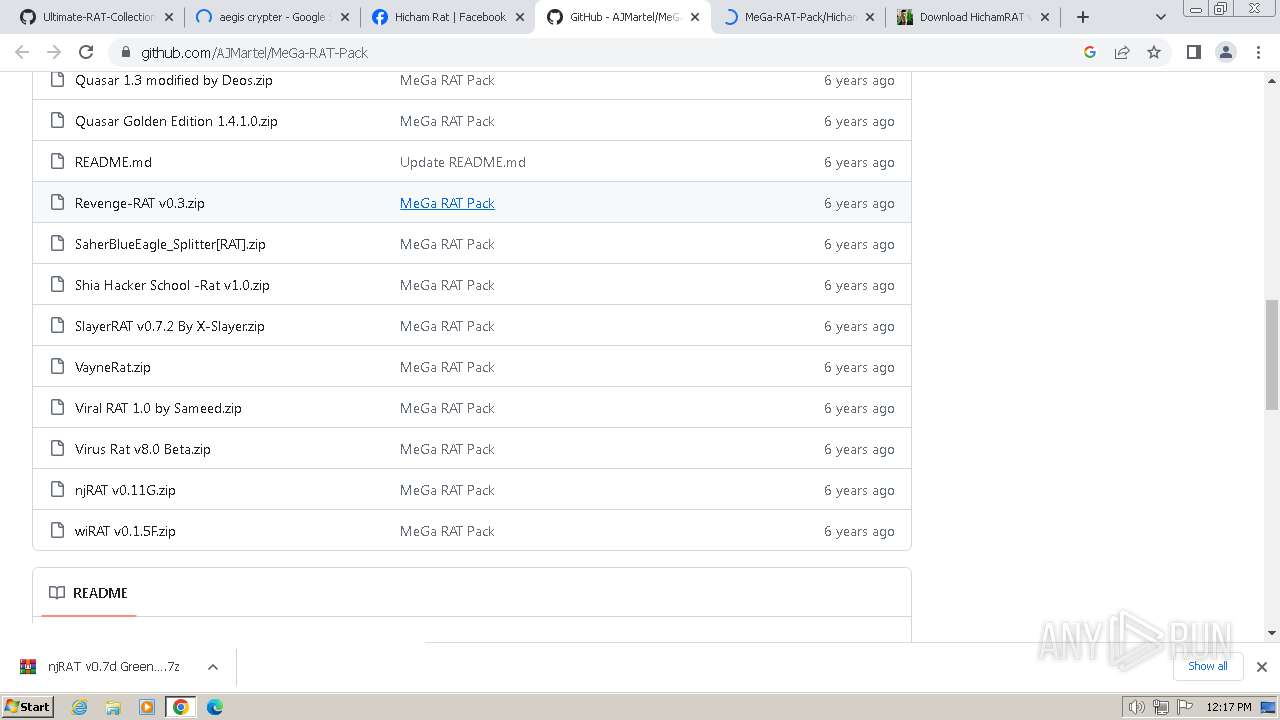Image resolution: width=1280 pixels, height=720 pixels.
Task: Open Shia Hacker School -Rat v1.0.zip
Action: click(172, 285)
